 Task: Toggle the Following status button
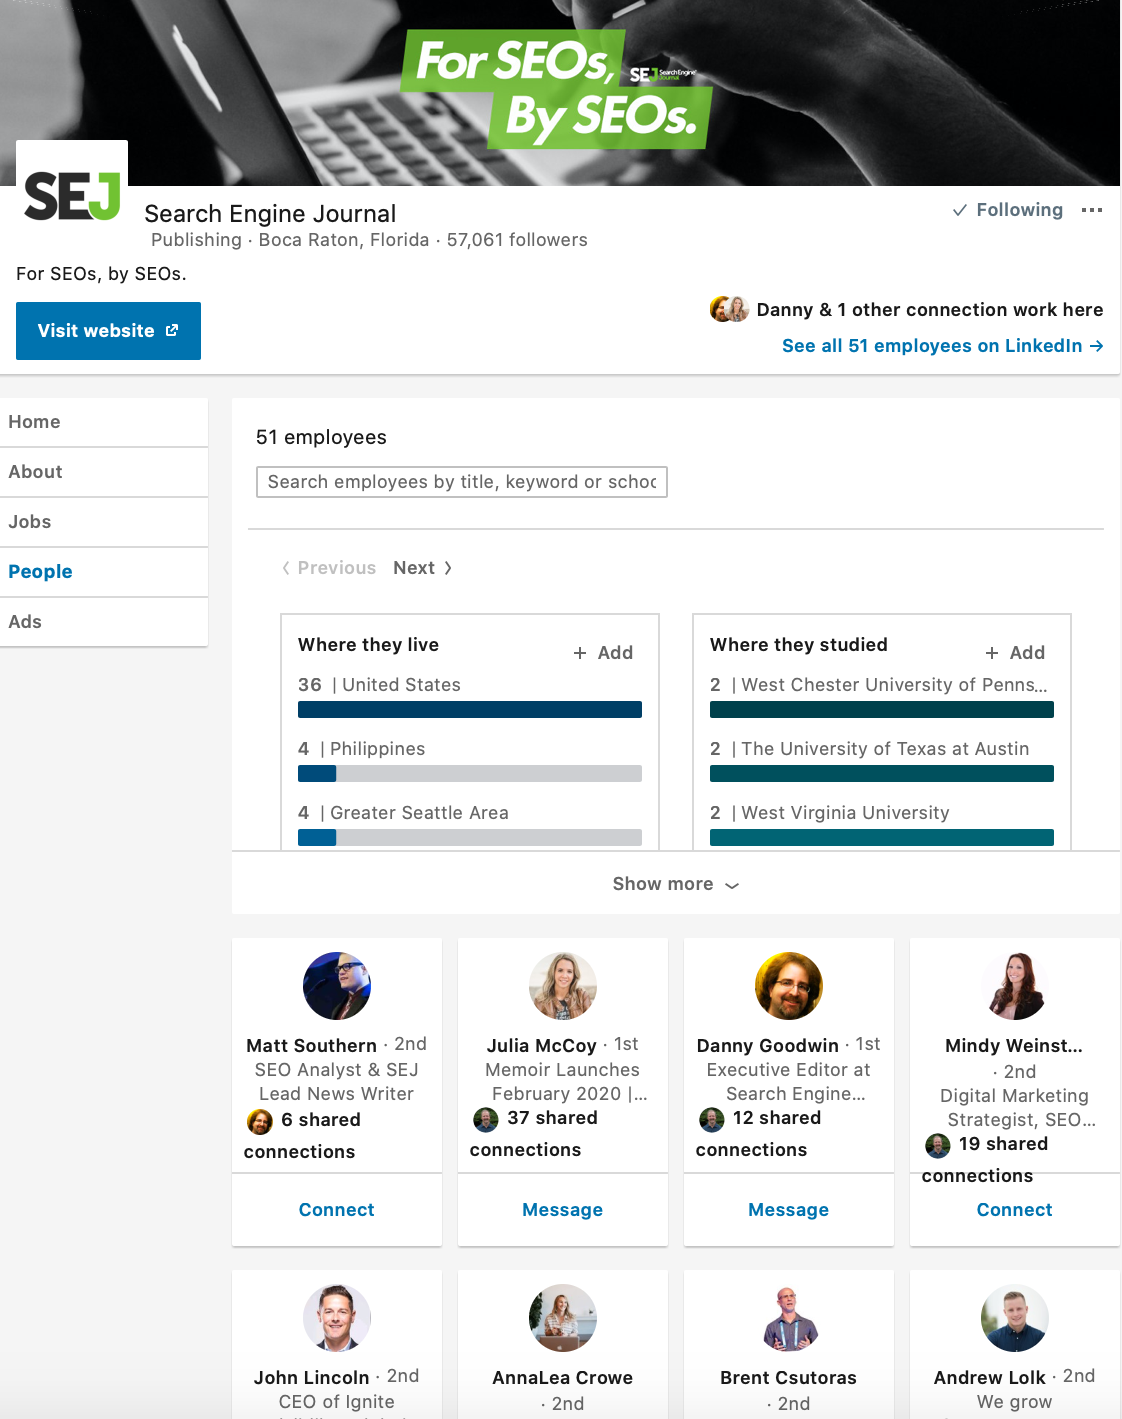pyautogui.click(x=1008, y=210)
